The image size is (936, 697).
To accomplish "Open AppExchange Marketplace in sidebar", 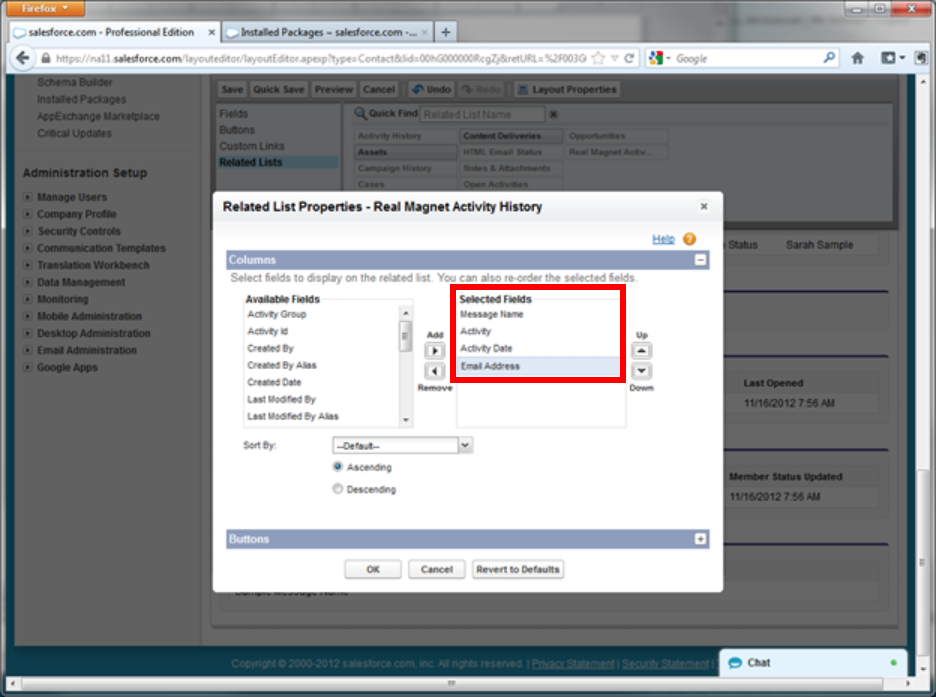I will (x=98, y=116).
